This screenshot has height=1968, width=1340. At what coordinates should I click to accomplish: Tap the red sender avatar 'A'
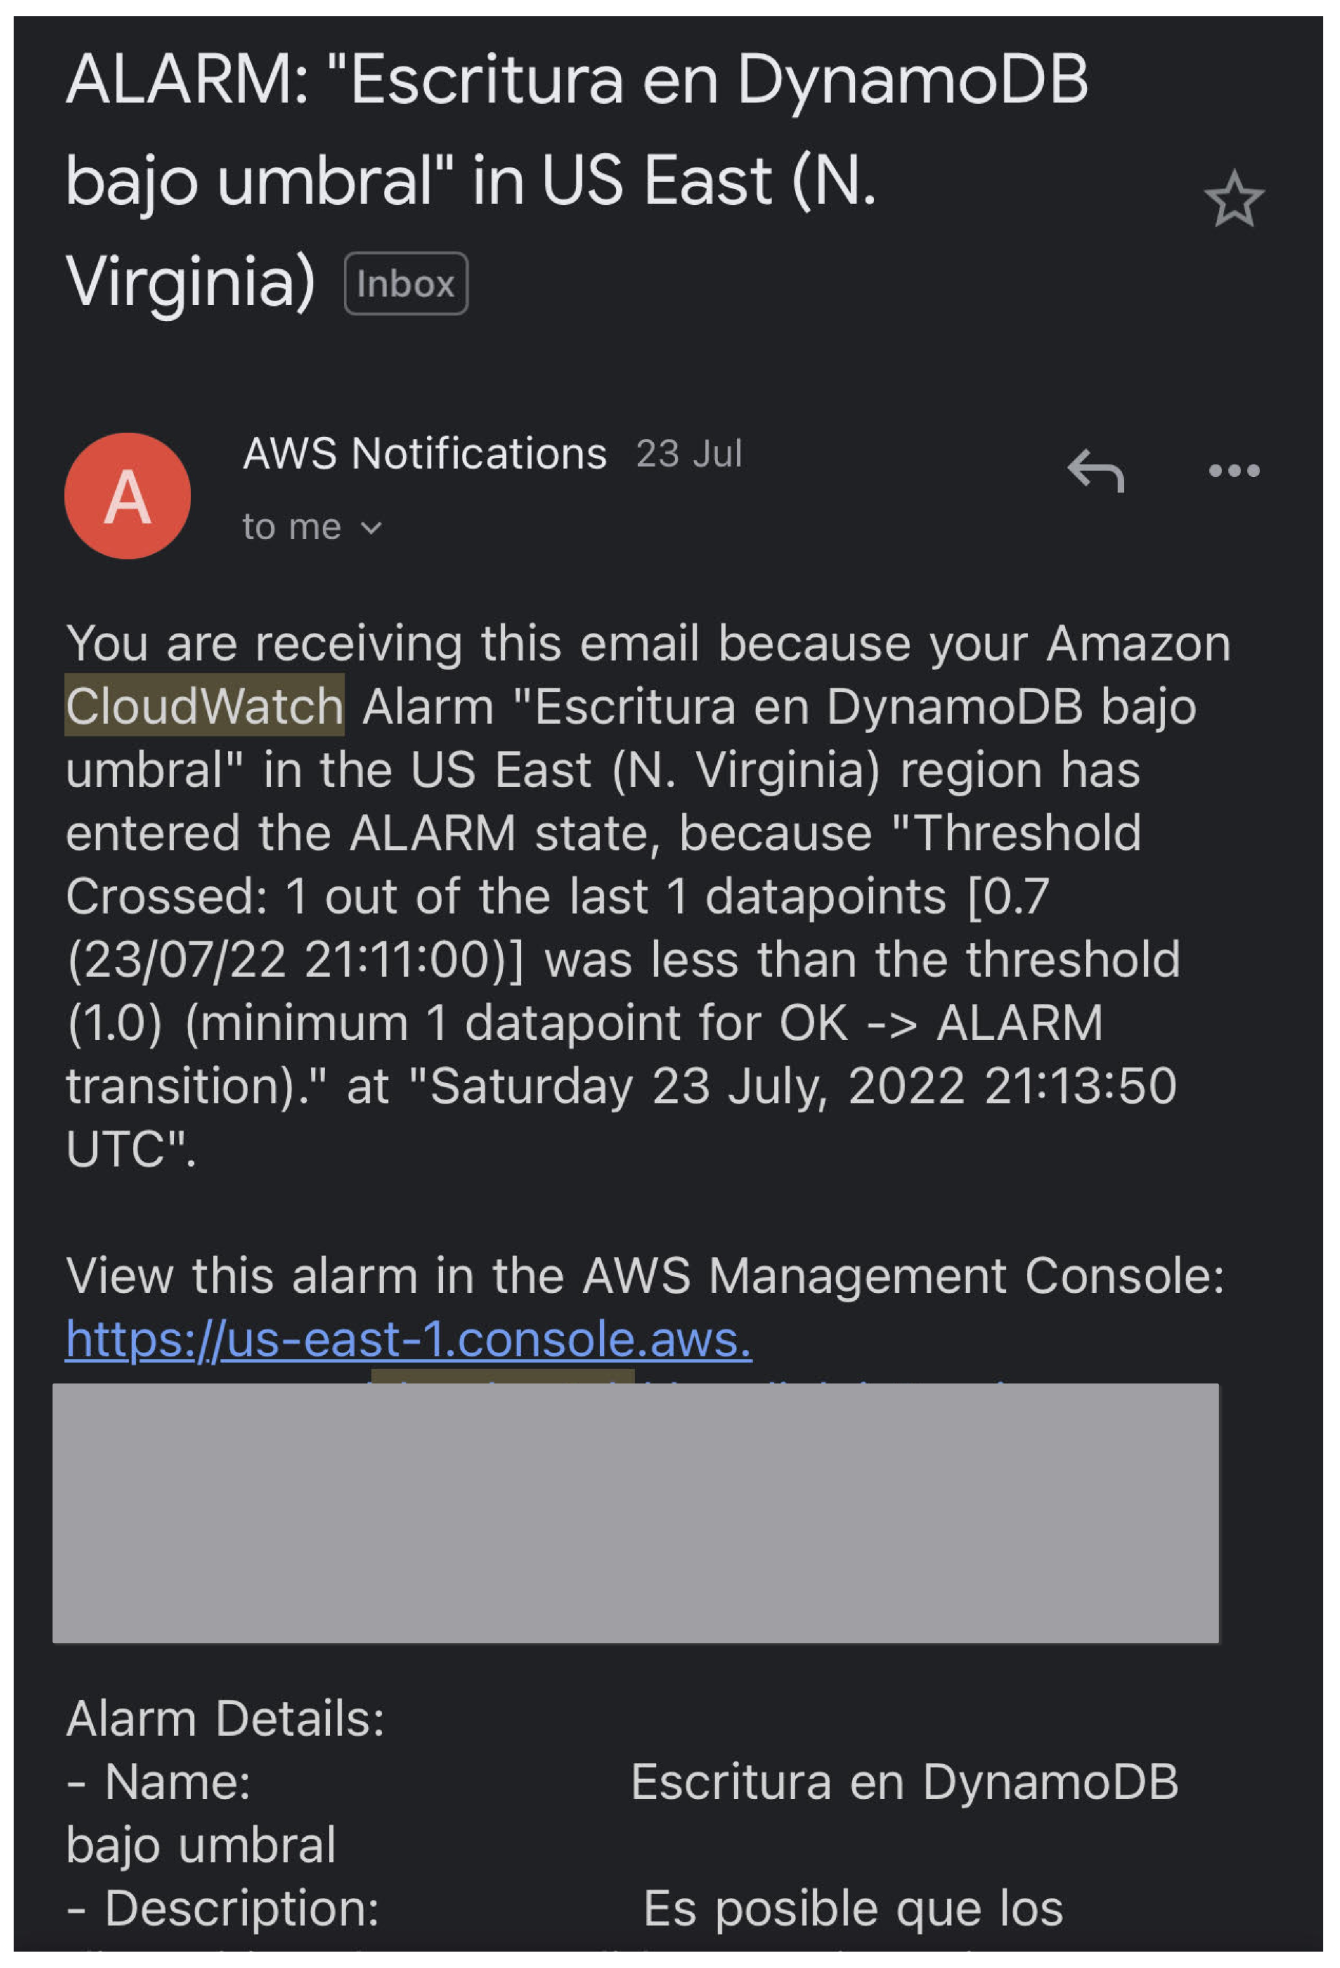tap(128, 496)
